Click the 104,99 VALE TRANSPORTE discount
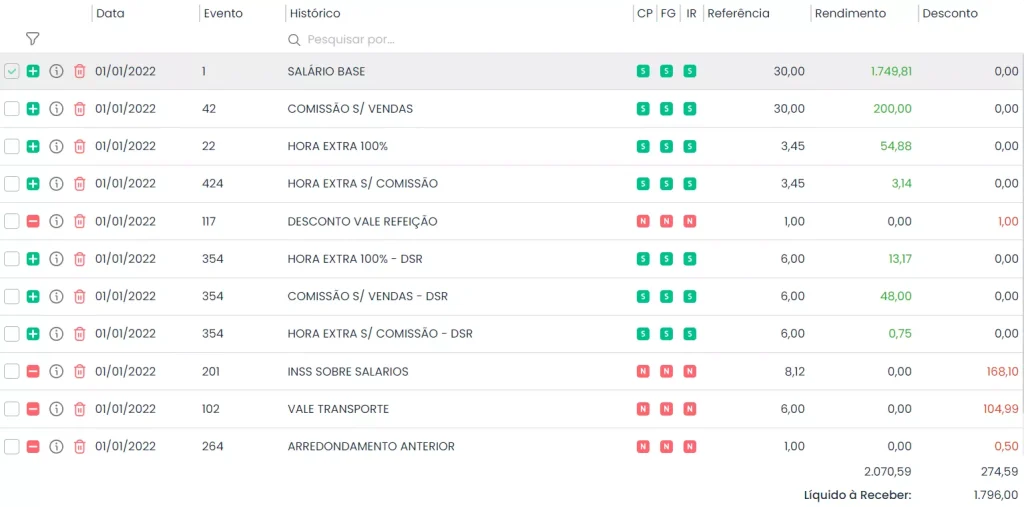 [x=1000, y=409]
